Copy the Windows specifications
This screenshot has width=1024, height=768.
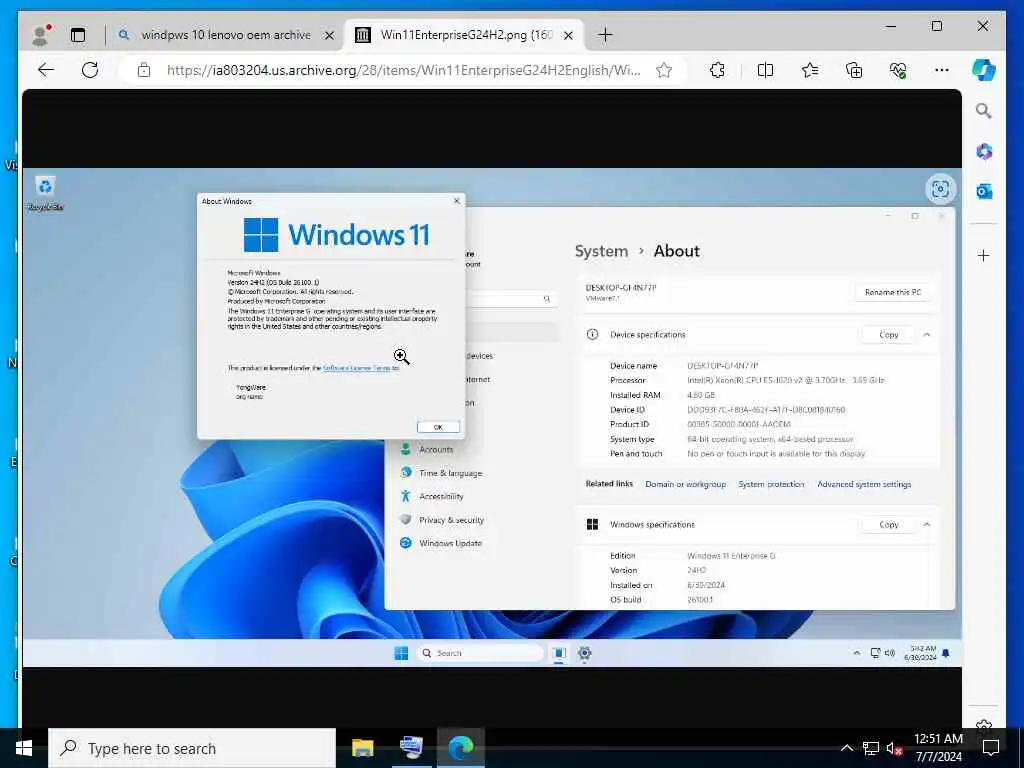coord(888,524)
